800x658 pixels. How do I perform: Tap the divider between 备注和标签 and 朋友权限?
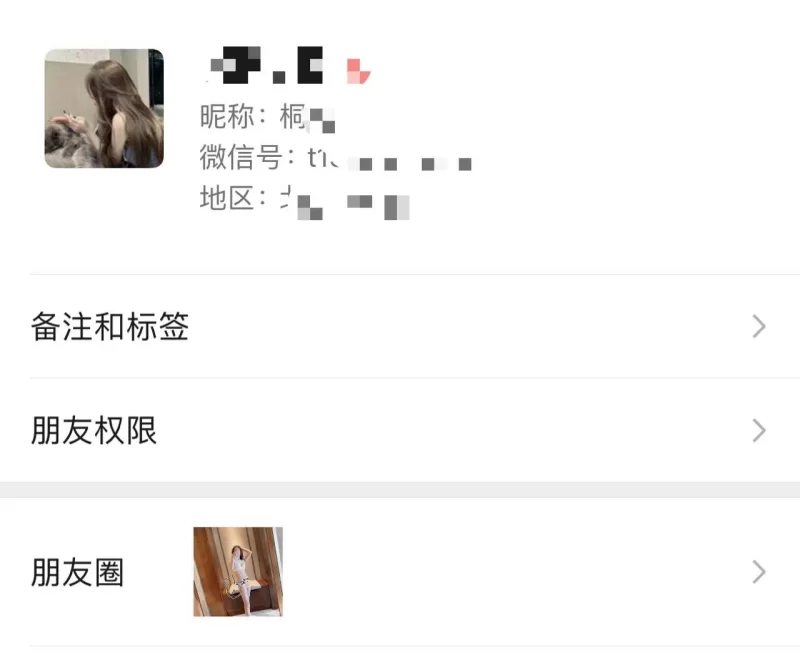415,378
